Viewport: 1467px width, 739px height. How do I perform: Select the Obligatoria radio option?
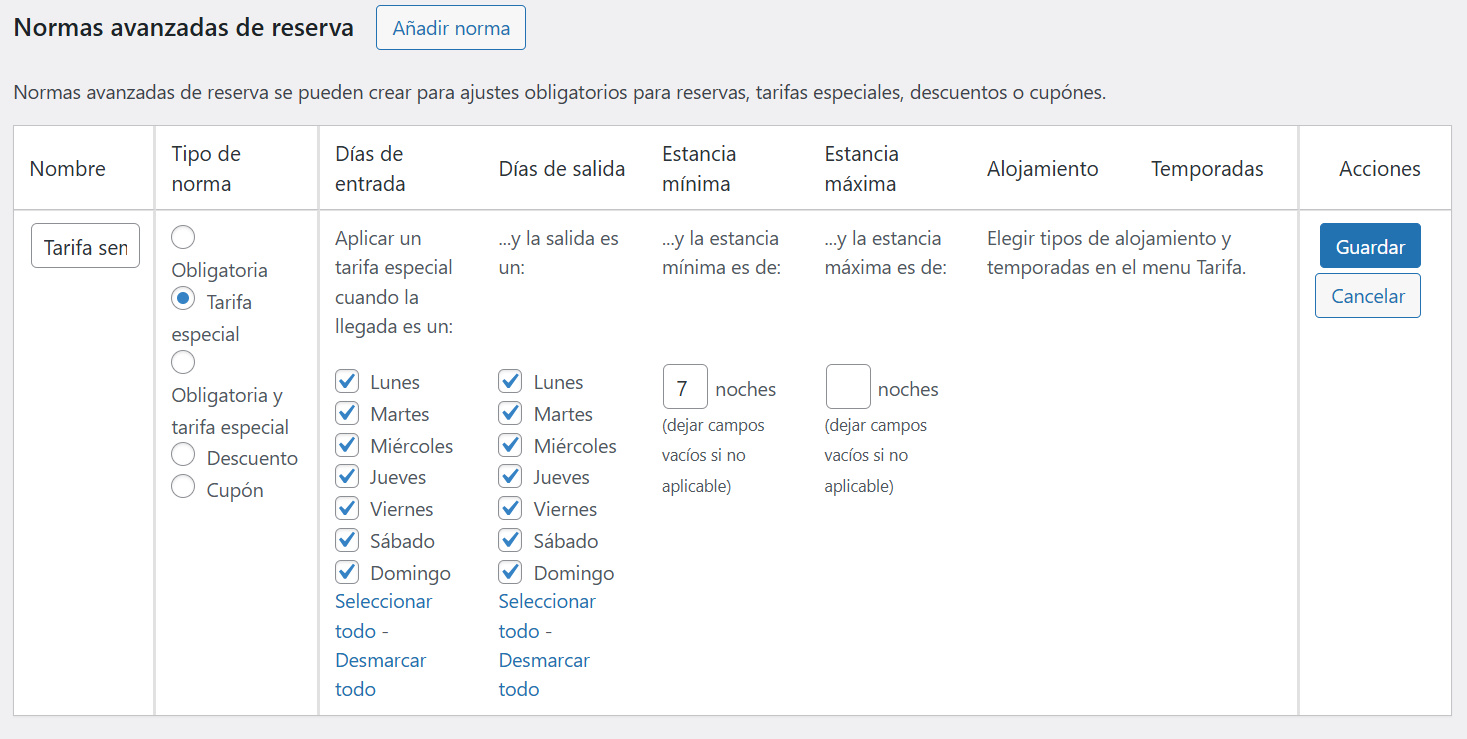tap(183, 237)
